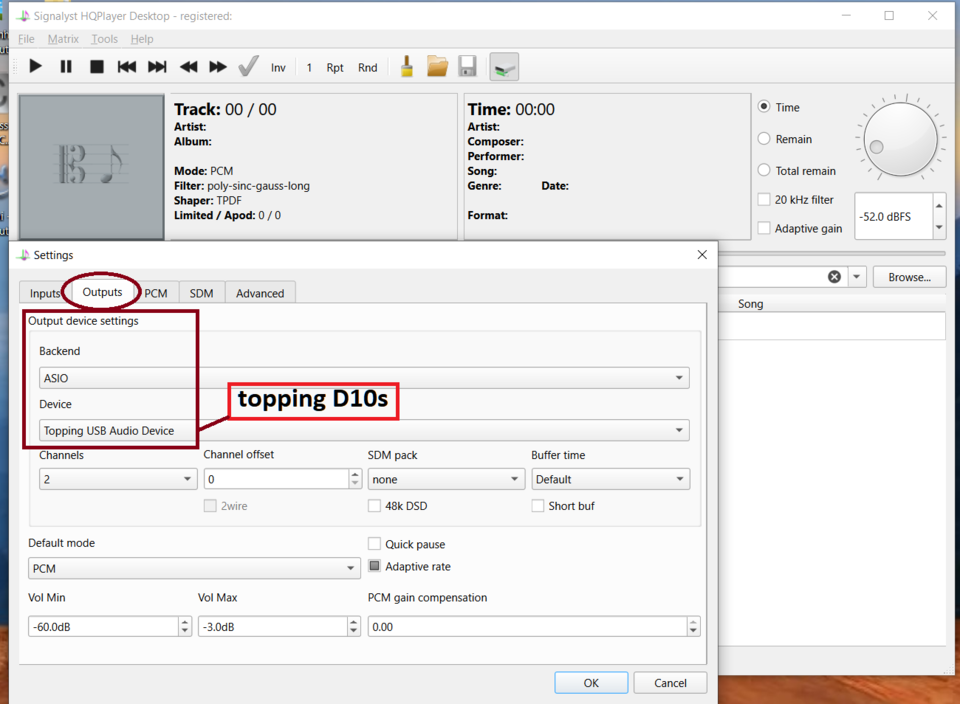Enable the Short buf checkbox

538,506
